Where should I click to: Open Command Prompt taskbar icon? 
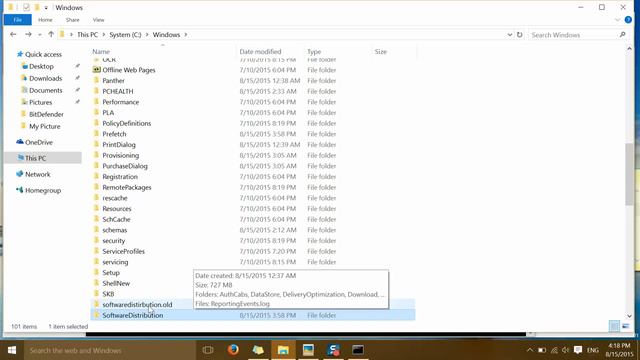click(x=358, y=350)
